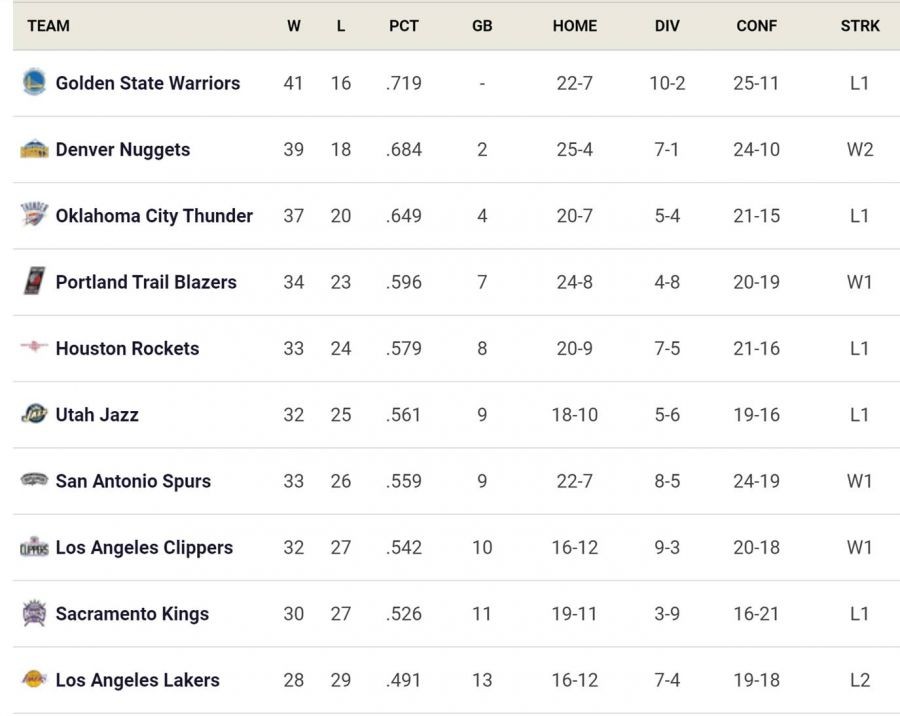Open the Denver Nuggets team link
Screen dimensions: 900x716
tap(122, 149)
